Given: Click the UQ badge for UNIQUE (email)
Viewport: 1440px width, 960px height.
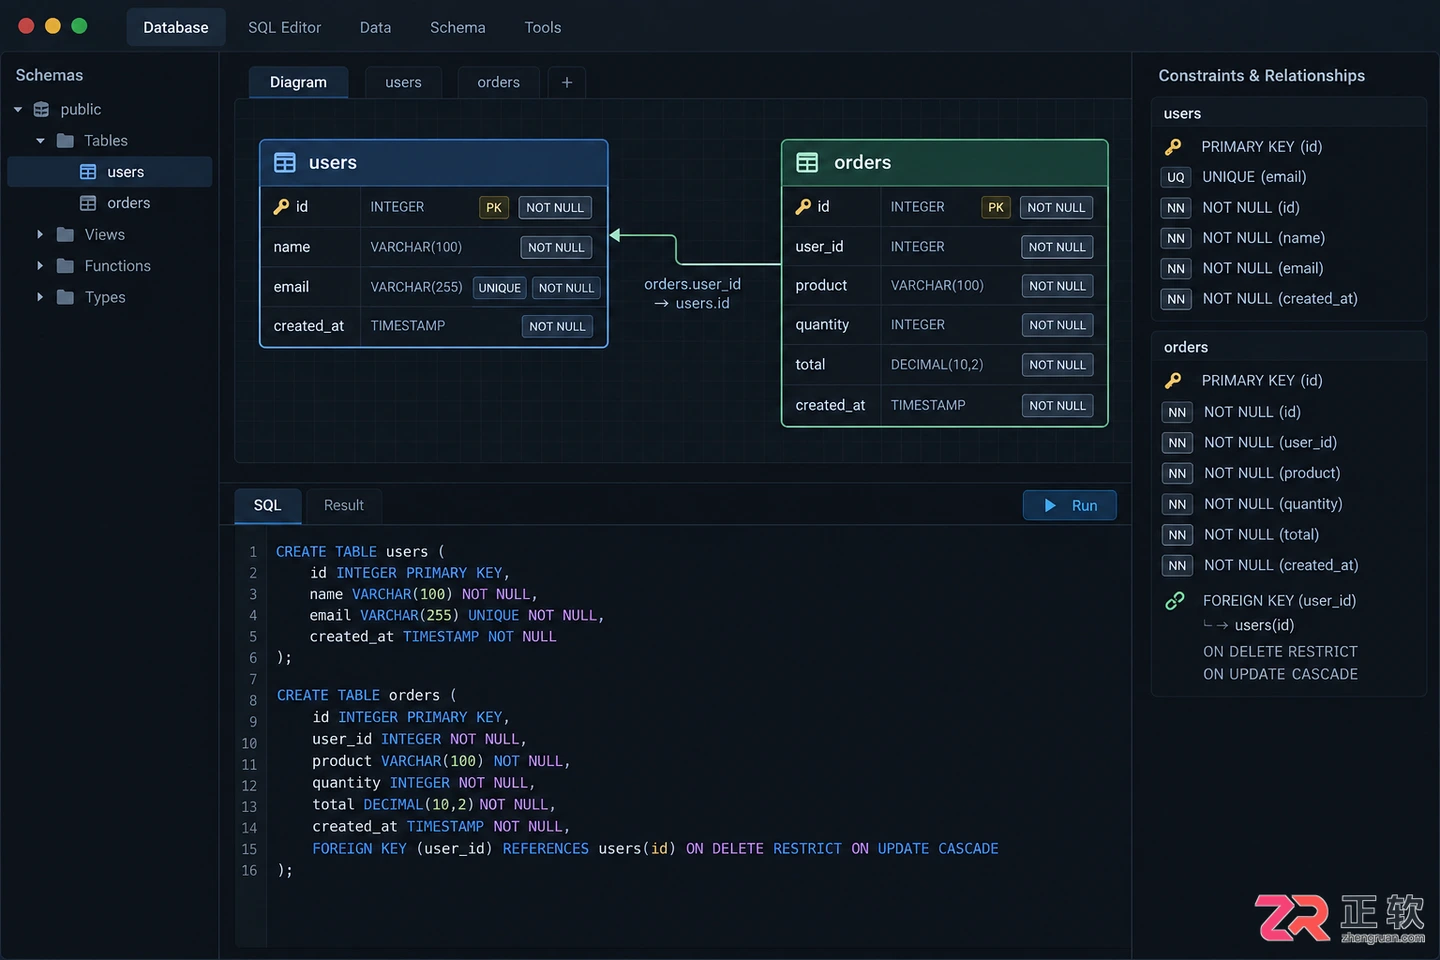Looking at the screenshot, I should pos(1176,177).
